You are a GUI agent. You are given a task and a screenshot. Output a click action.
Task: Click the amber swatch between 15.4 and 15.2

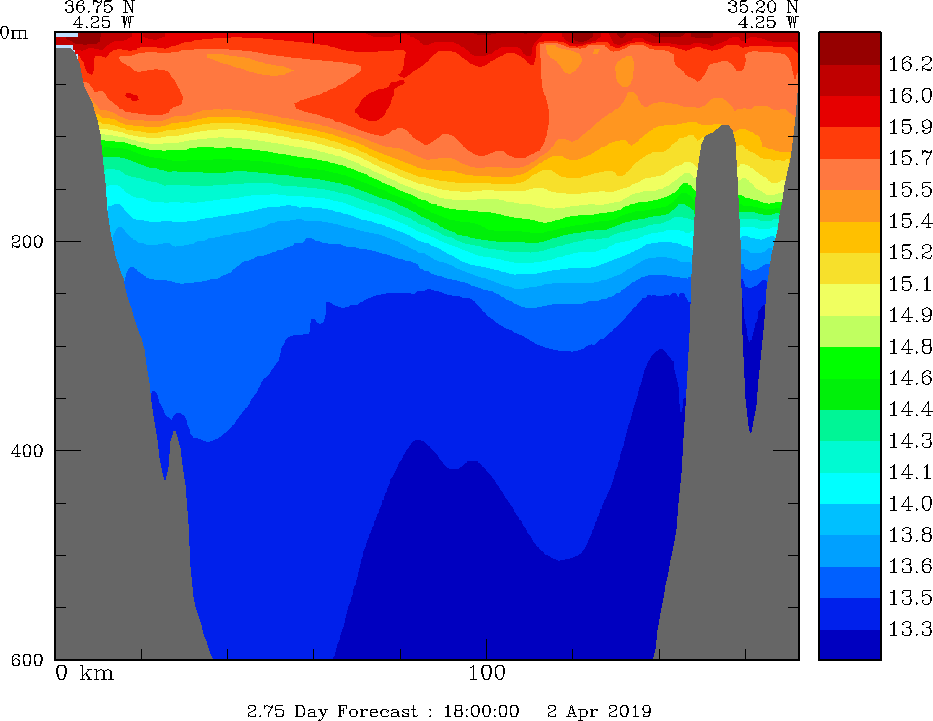(849, 237)
